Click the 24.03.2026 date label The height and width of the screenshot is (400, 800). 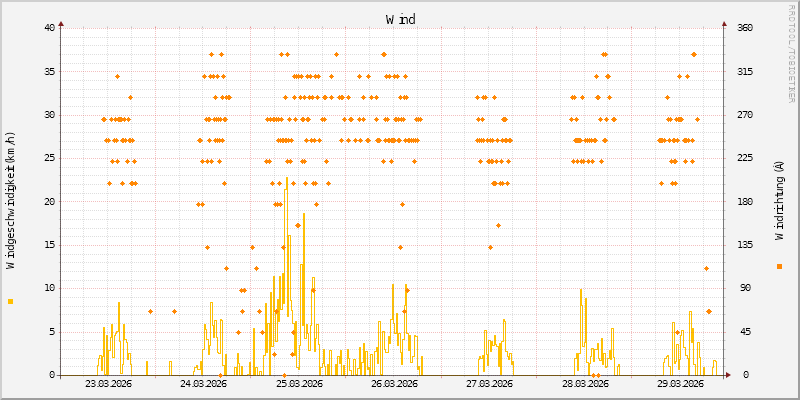[x=203, y=383]
